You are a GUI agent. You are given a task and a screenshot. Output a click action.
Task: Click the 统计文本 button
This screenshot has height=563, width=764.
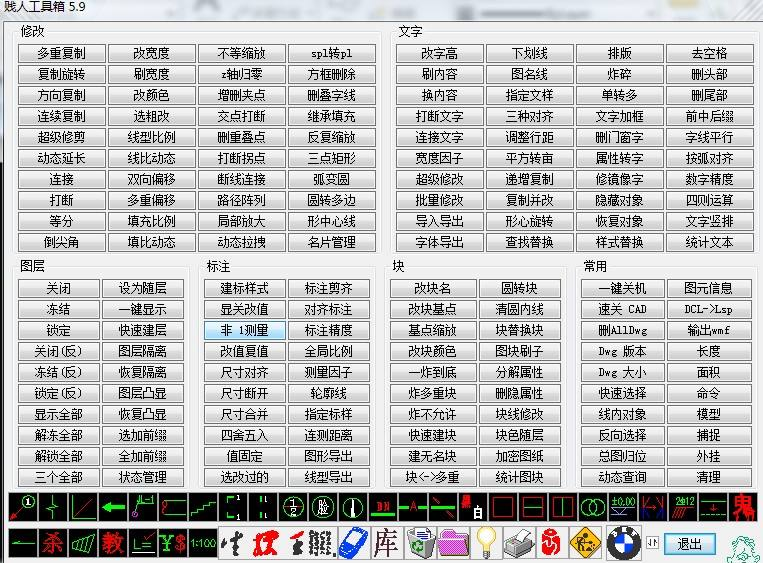tap(709, 242)
